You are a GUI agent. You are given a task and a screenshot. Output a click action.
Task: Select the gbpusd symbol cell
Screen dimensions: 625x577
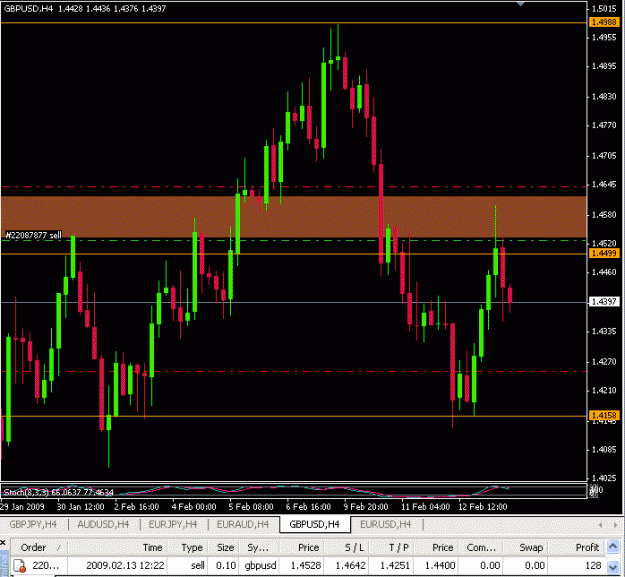coord(260,565)
